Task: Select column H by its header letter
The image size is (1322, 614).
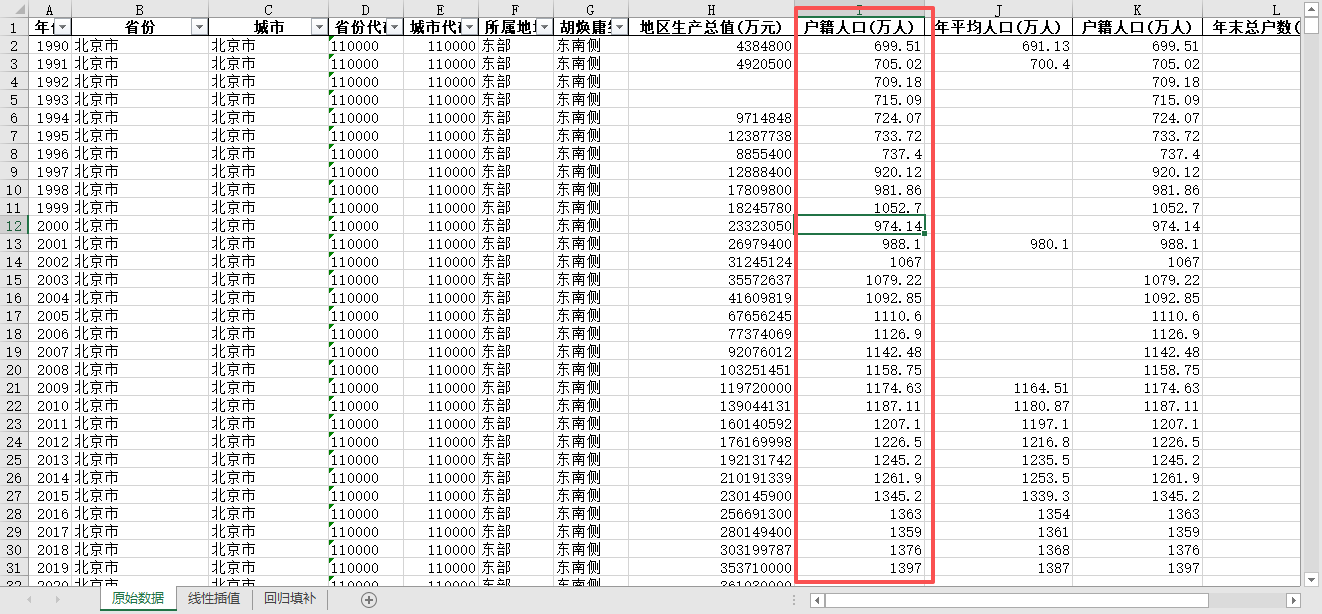Action: pos(711,9)
